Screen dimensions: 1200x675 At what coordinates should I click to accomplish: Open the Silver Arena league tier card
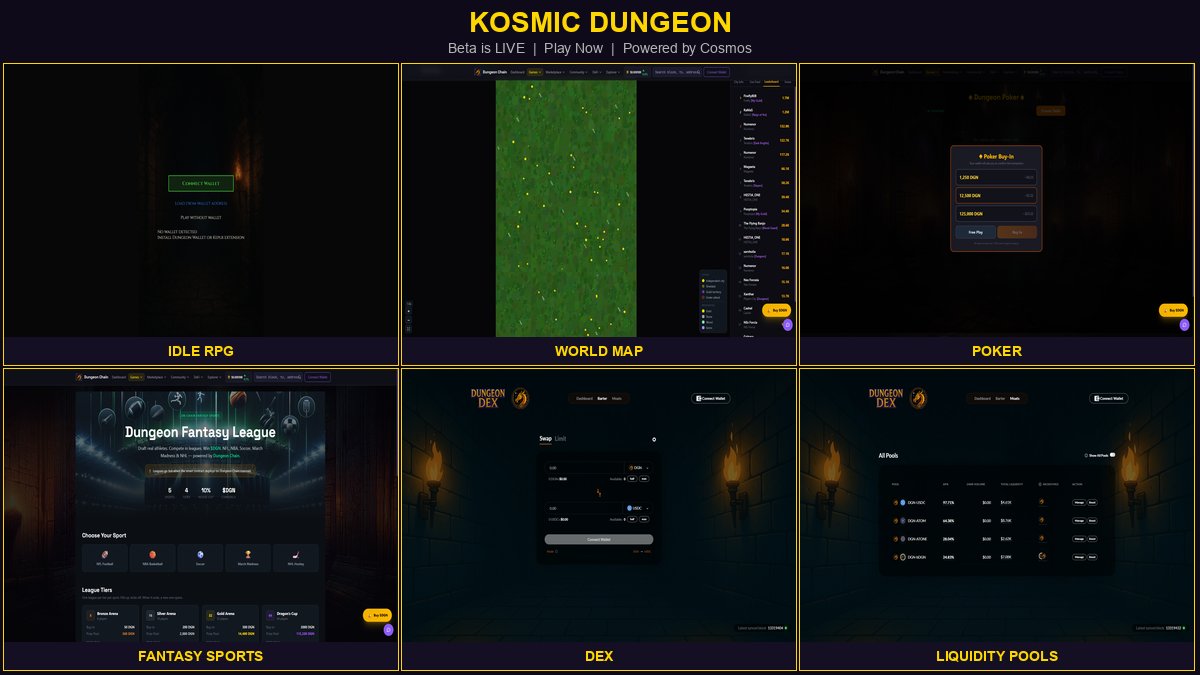click(x=171, y=624)
